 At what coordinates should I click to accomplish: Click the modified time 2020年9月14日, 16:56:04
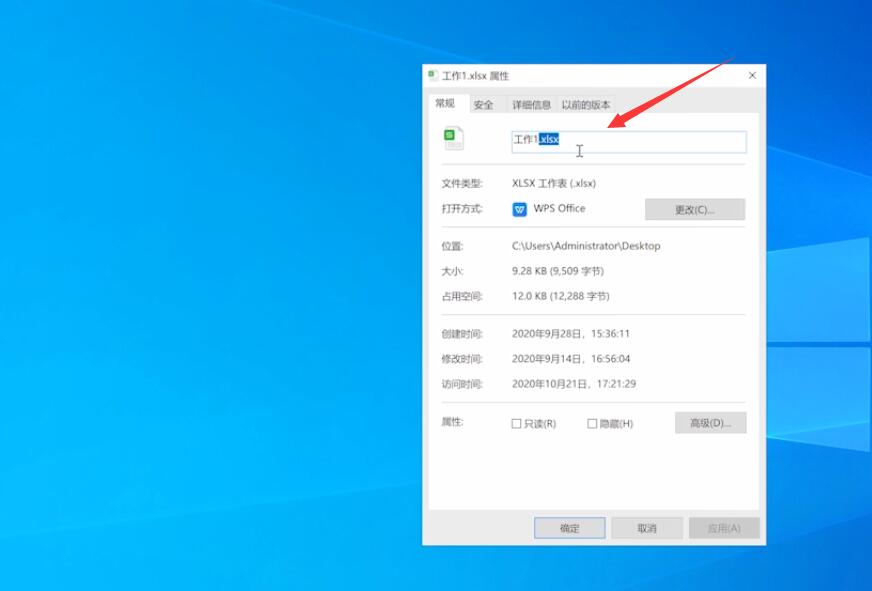click(571, 359)
